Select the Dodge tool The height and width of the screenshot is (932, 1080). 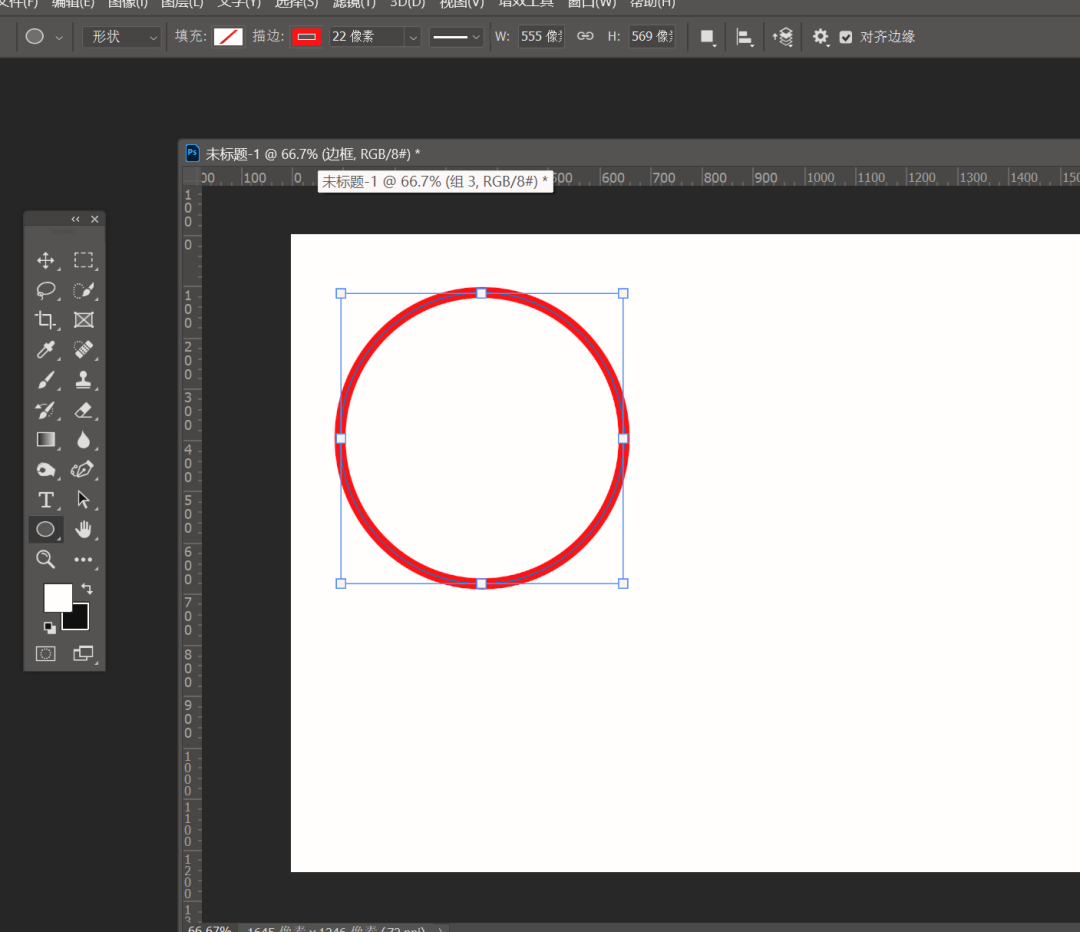[x=45, y=470]
